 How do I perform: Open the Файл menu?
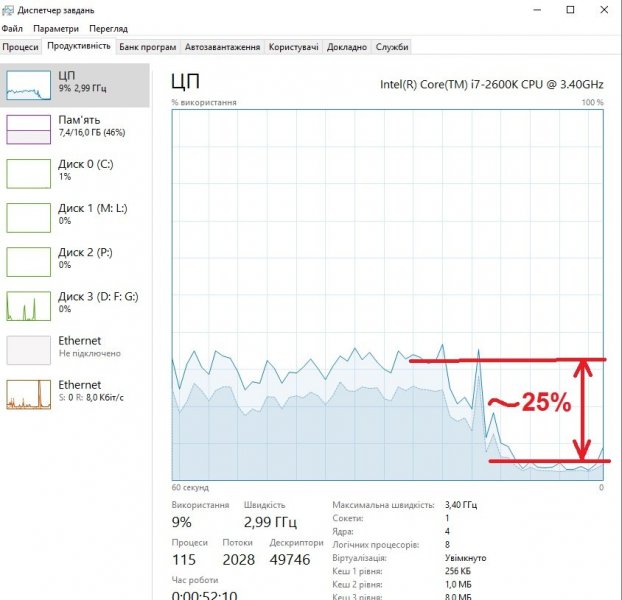point(12,29)
